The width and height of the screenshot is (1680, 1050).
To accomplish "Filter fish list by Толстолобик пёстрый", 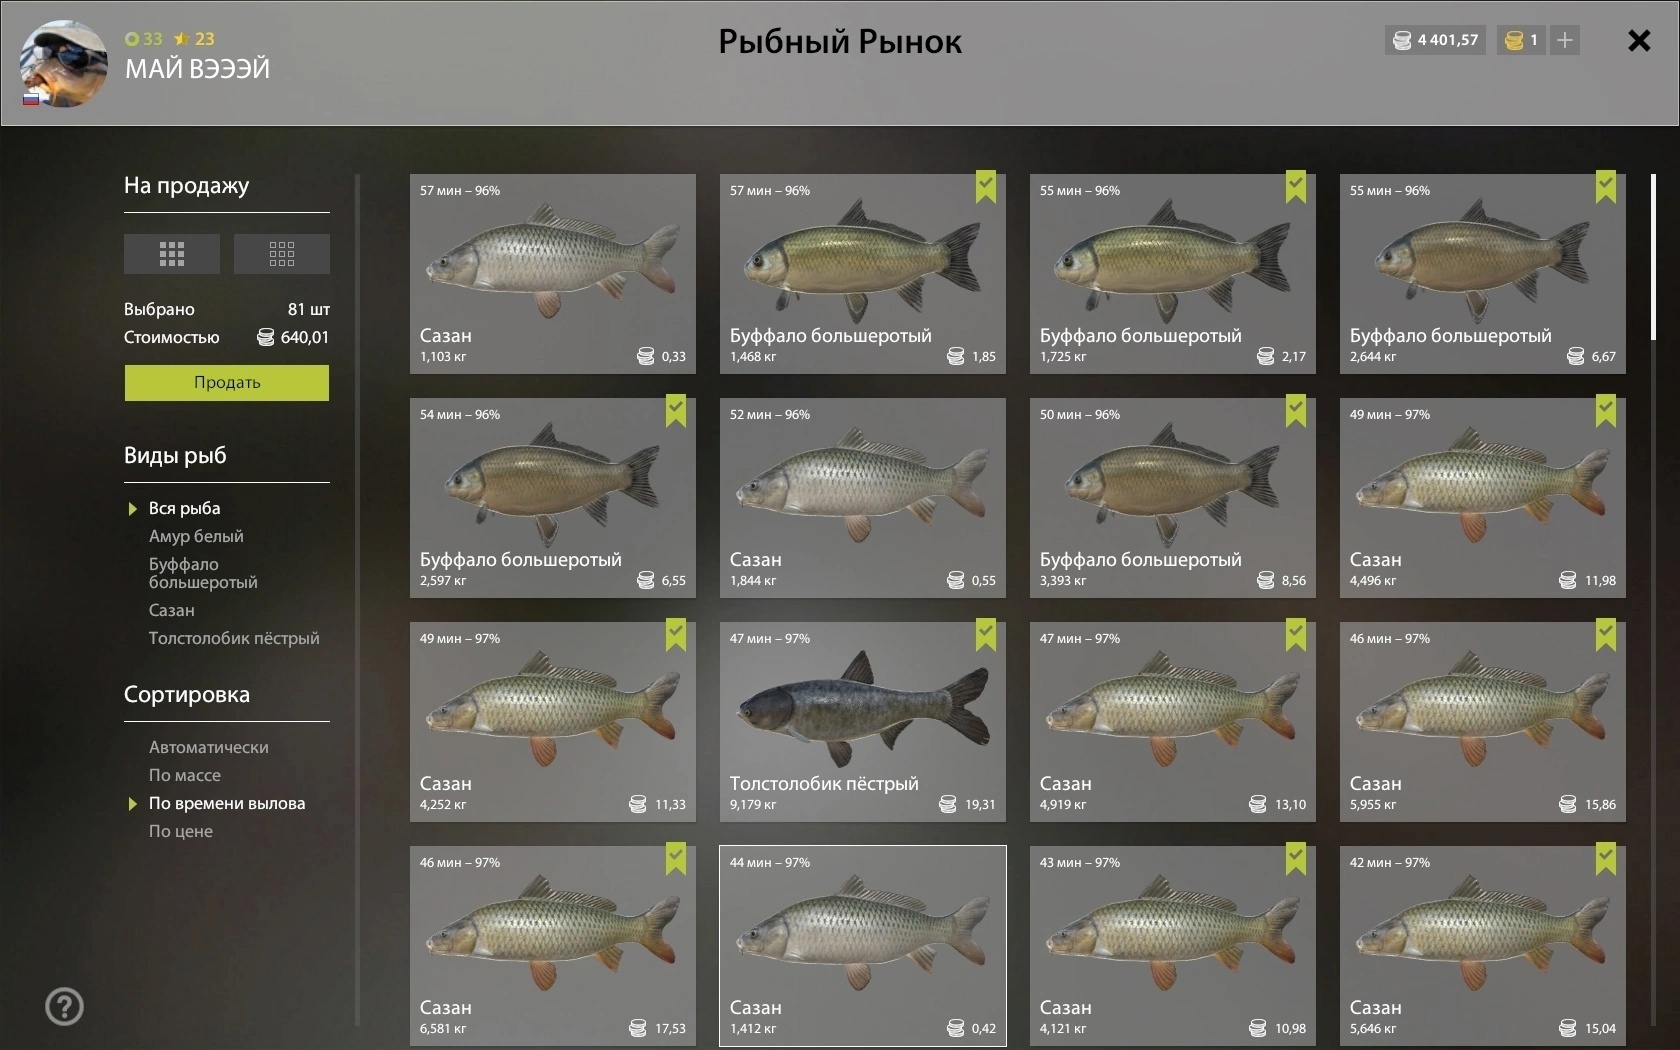I will (234, 638).
